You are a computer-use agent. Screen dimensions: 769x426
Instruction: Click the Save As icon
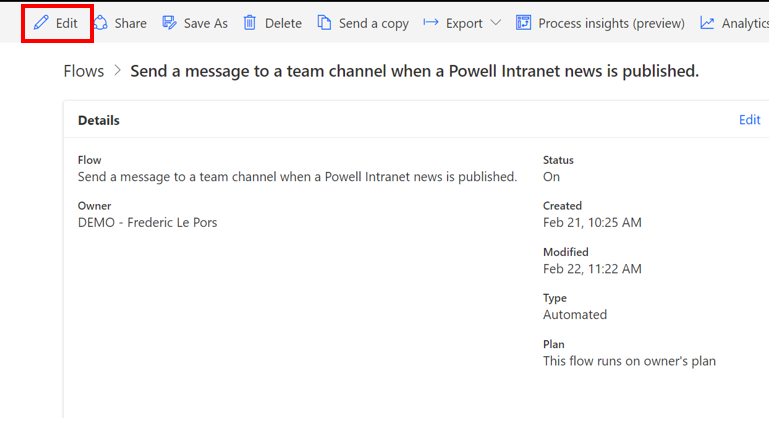tap(169, 23)
